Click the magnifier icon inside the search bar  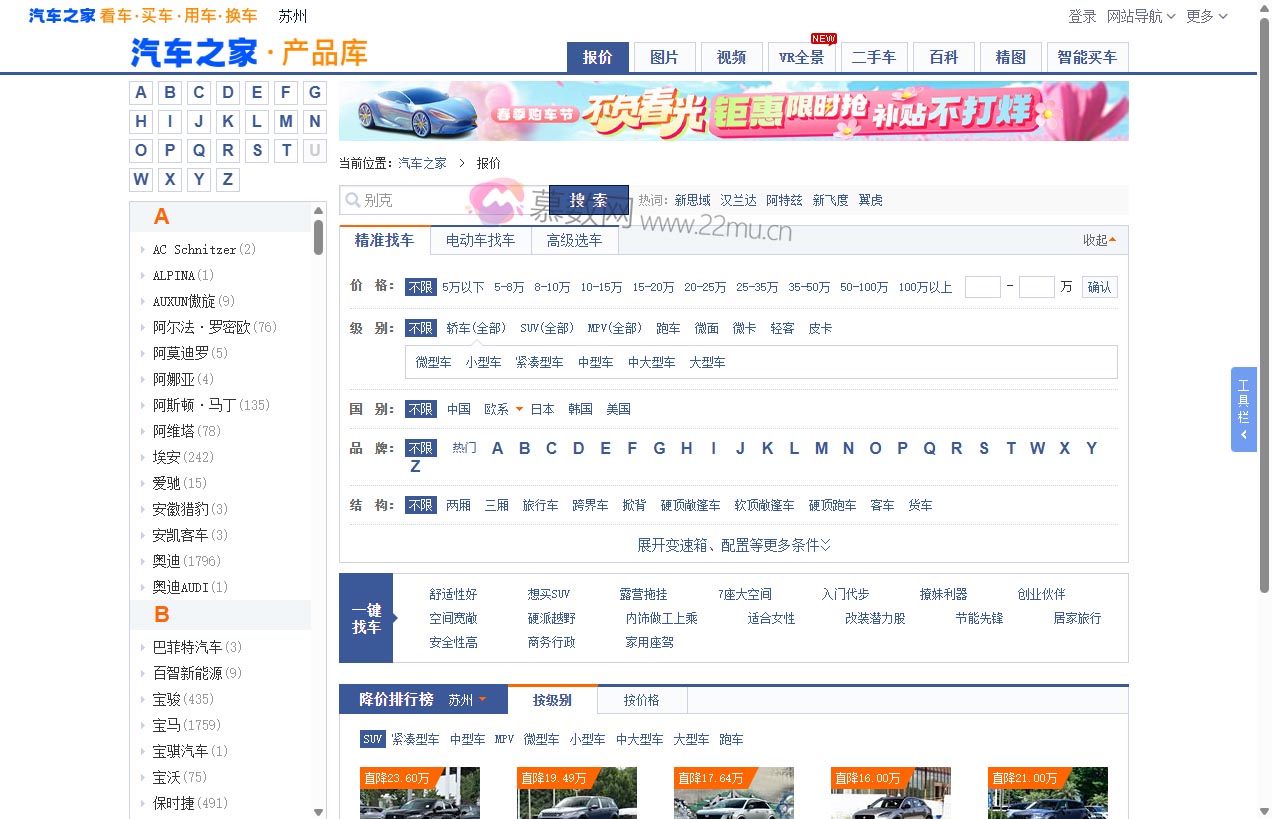tap(352, 200)
